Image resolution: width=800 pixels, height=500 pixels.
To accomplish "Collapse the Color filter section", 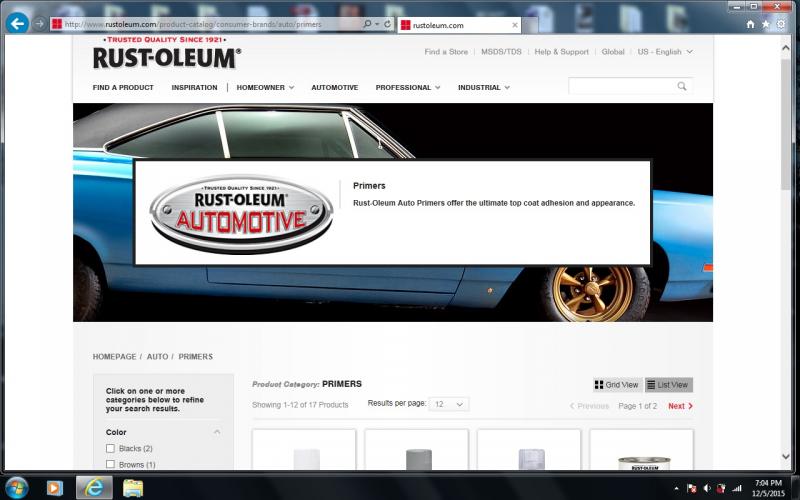I will pos(217,432).
